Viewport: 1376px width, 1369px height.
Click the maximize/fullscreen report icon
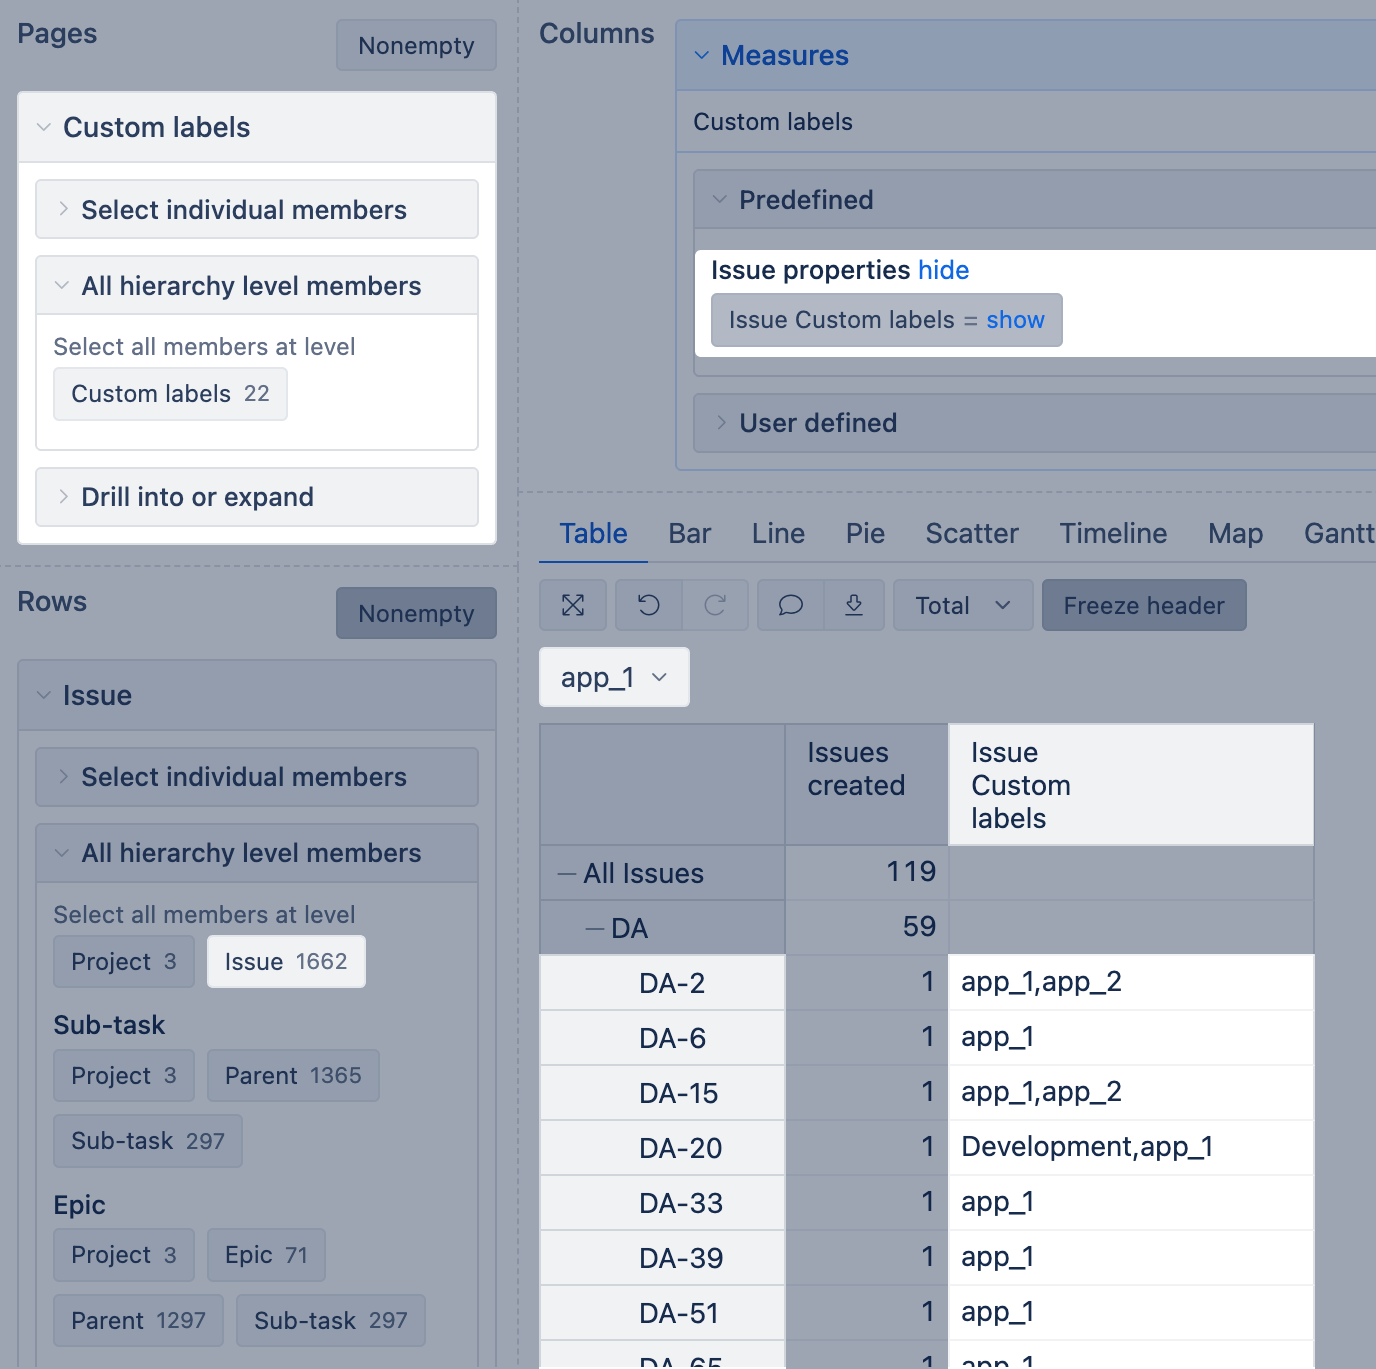(x=573, y=605)
